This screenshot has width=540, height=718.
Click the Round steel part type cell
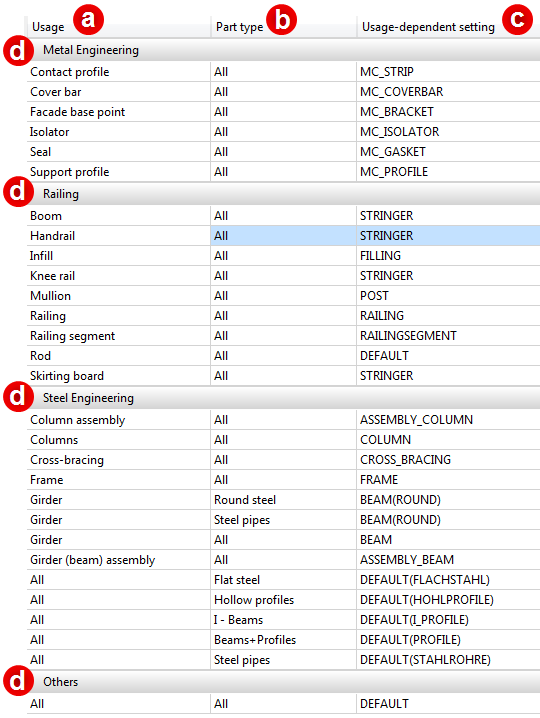[x=284, y=500]
